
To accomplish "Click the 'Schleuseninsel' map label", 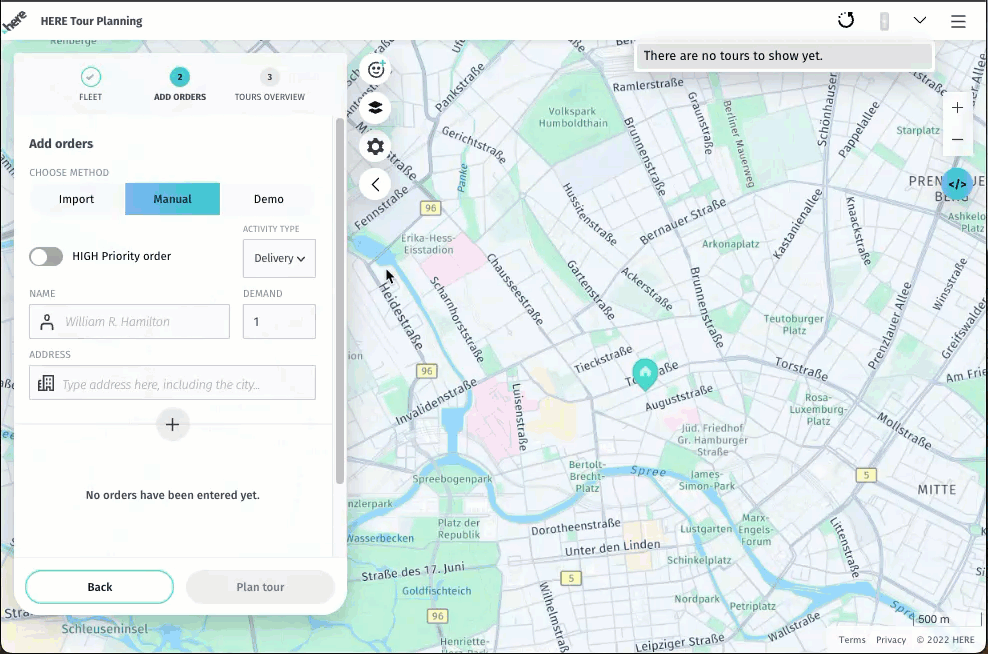I will click(x=105, y=629).
